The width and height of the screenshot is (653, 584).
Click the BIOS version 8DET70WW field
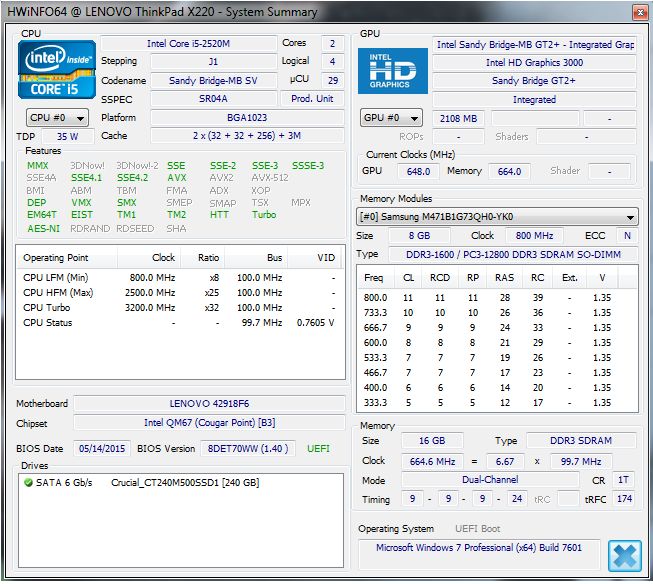coord(248,449)
